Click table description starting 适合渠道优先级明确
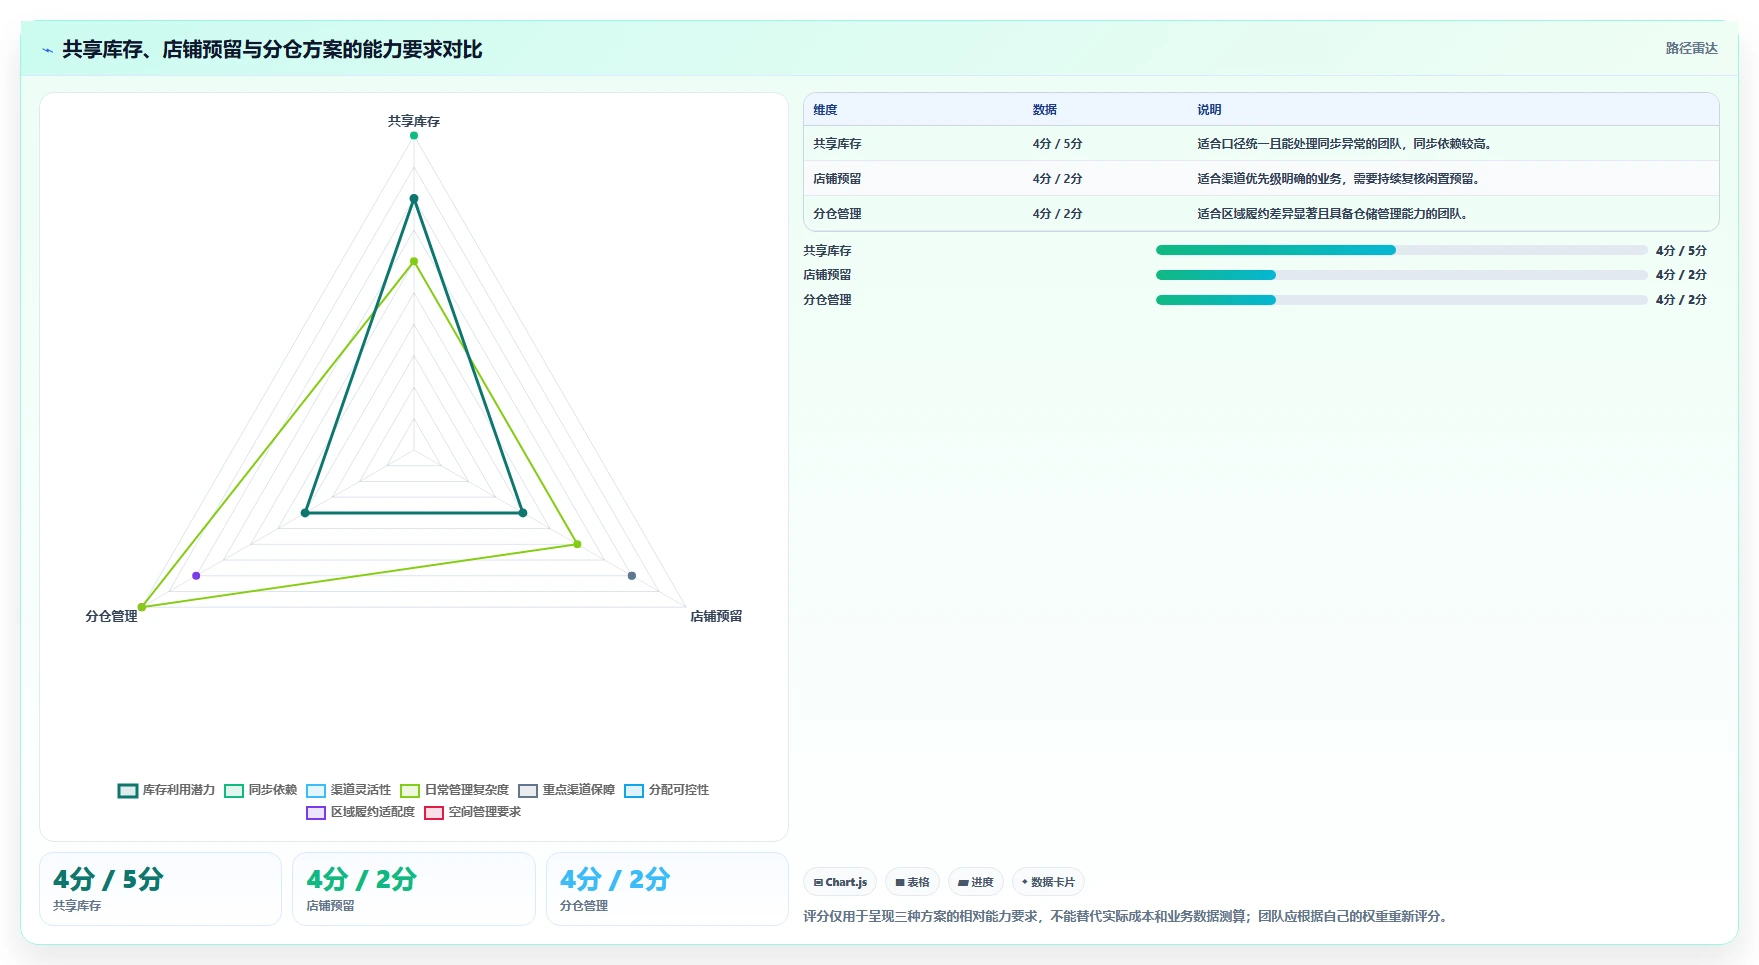Screen dimensions: 1759x965 point(1339,179)
